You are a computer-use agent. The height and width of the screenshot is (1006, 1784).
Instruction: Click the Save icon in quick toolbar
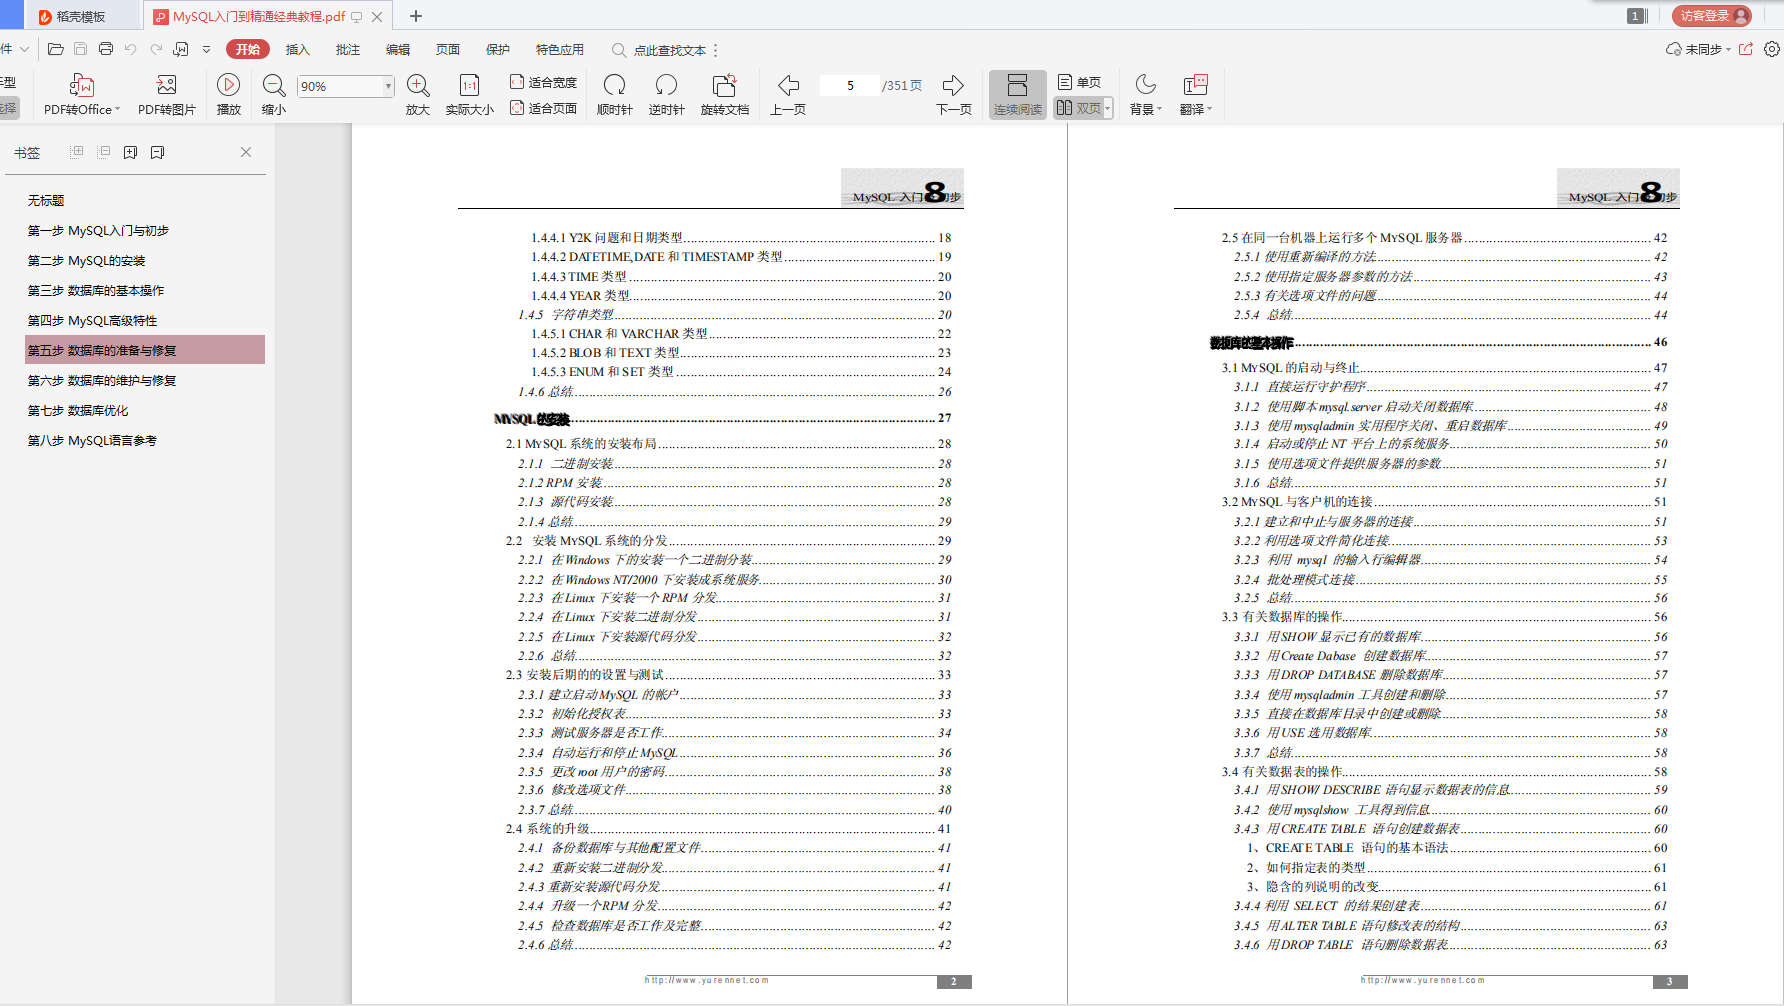click(x=81, y=49)
